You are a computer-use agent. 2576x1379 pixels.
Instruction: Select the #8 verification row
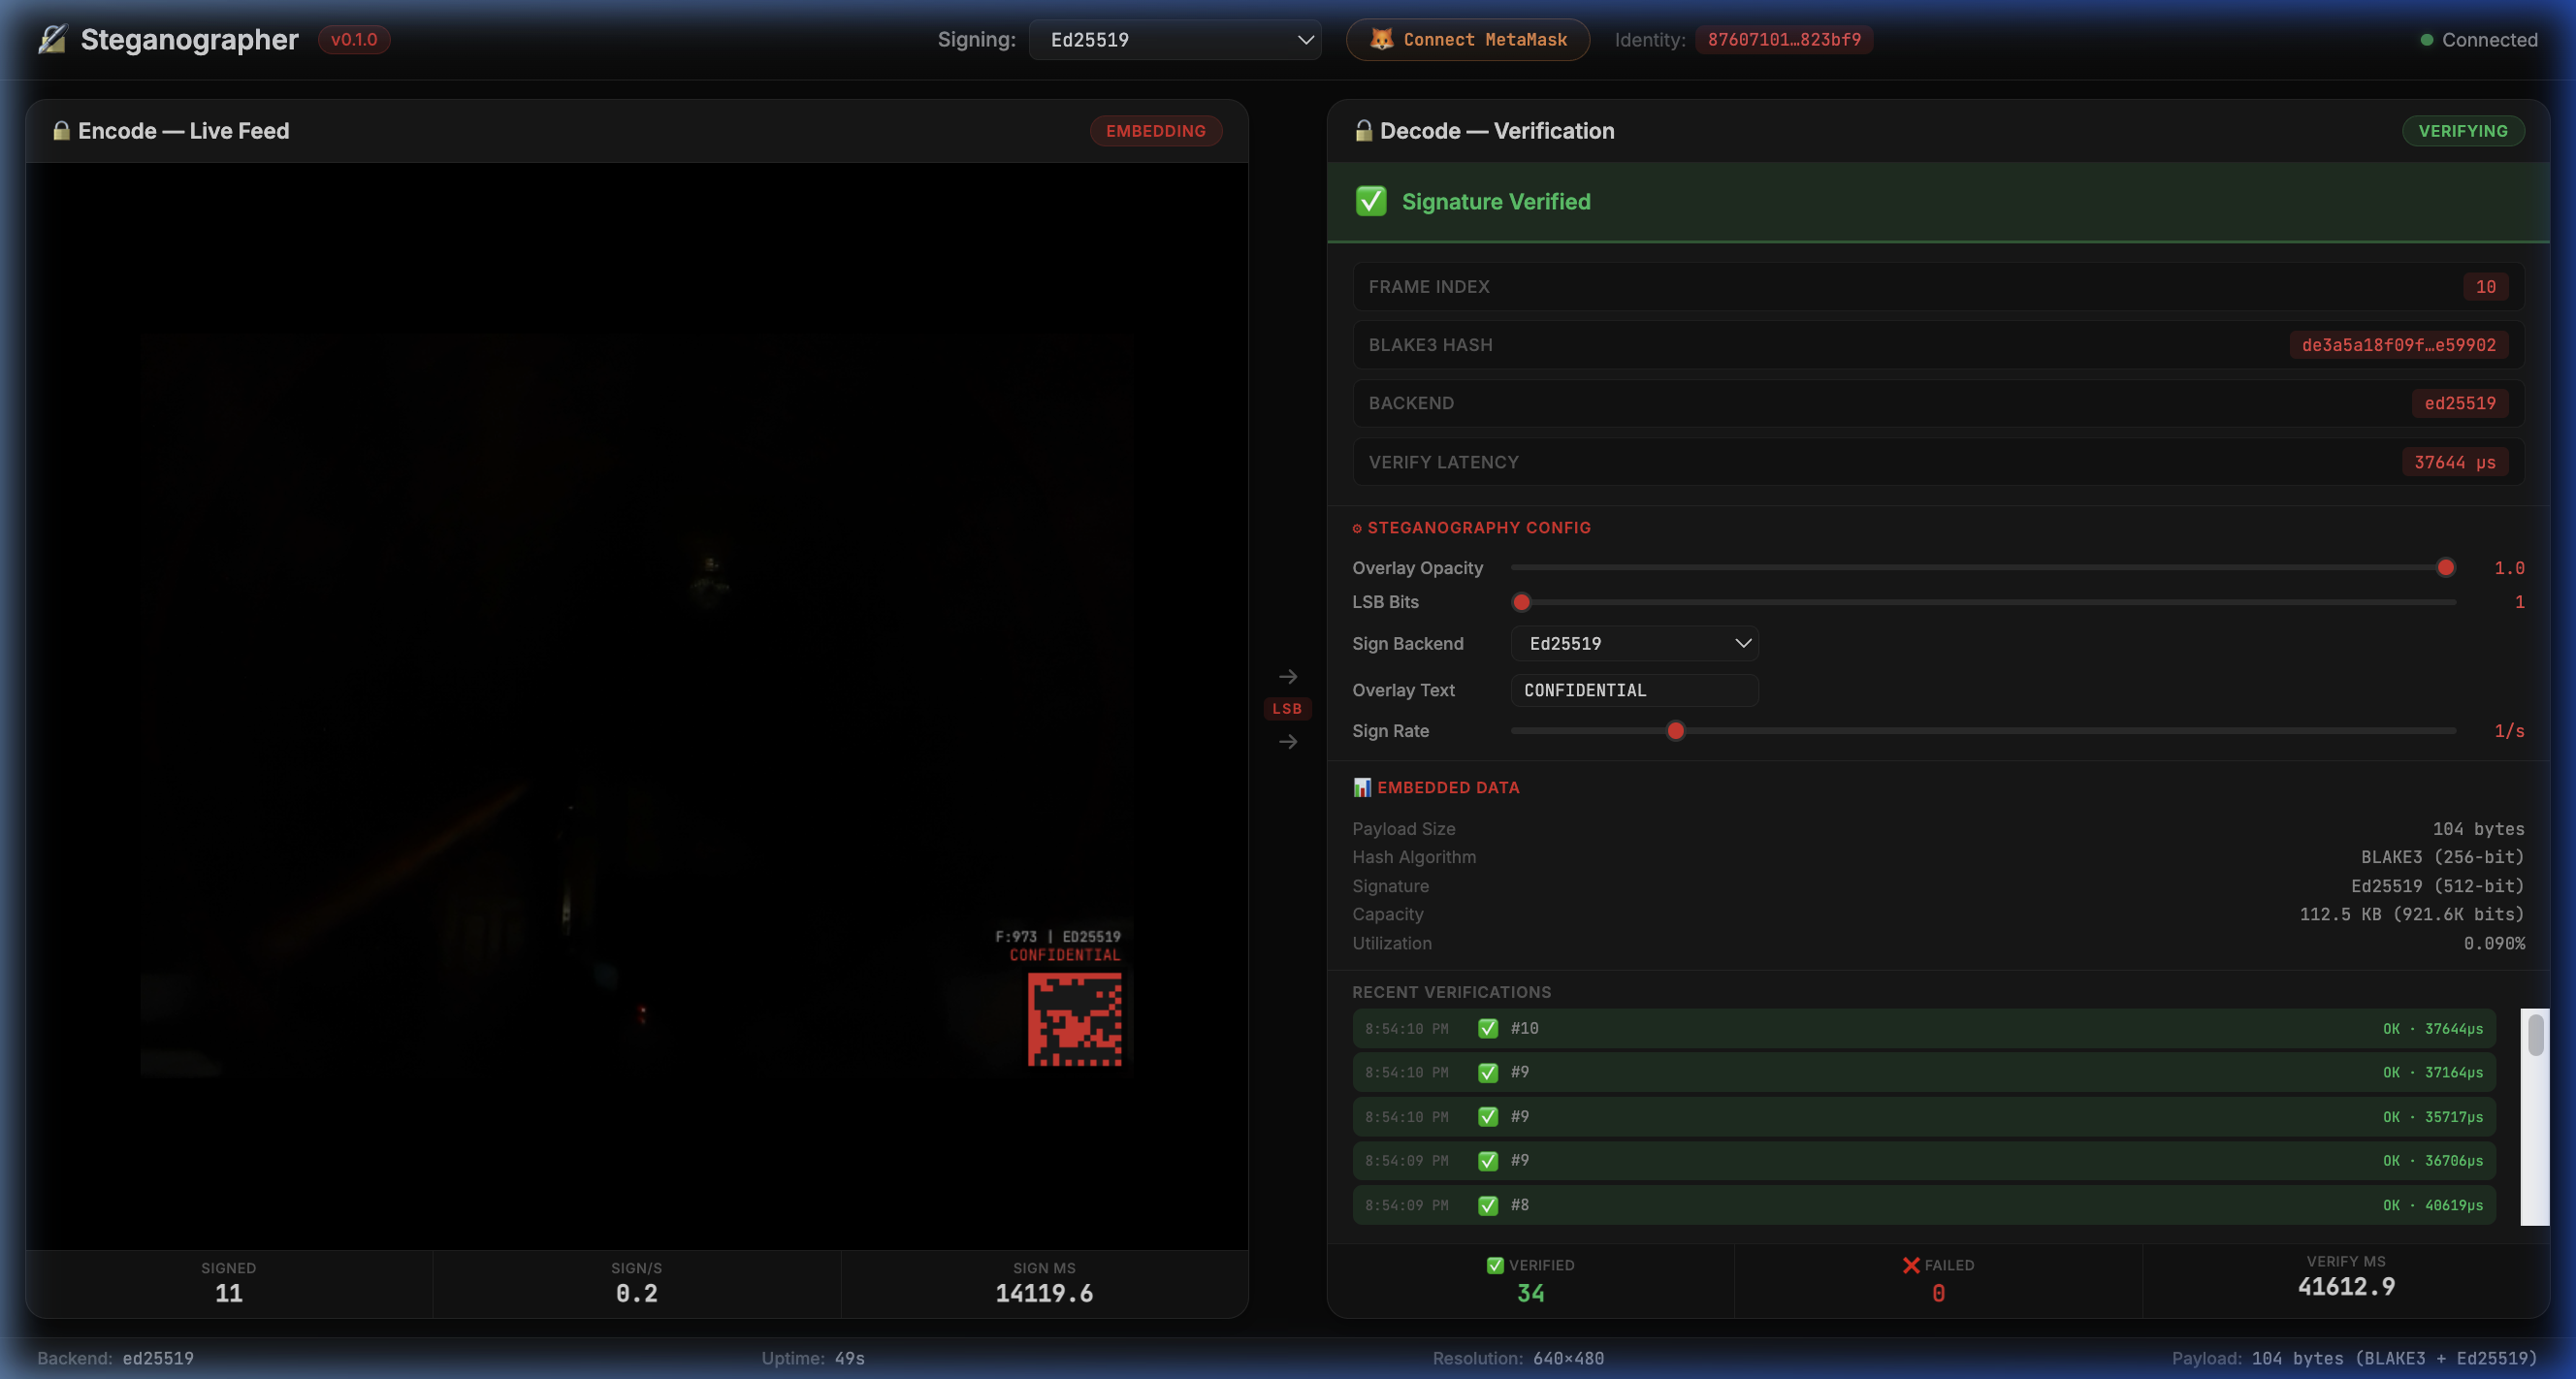coord(1924,1205)
